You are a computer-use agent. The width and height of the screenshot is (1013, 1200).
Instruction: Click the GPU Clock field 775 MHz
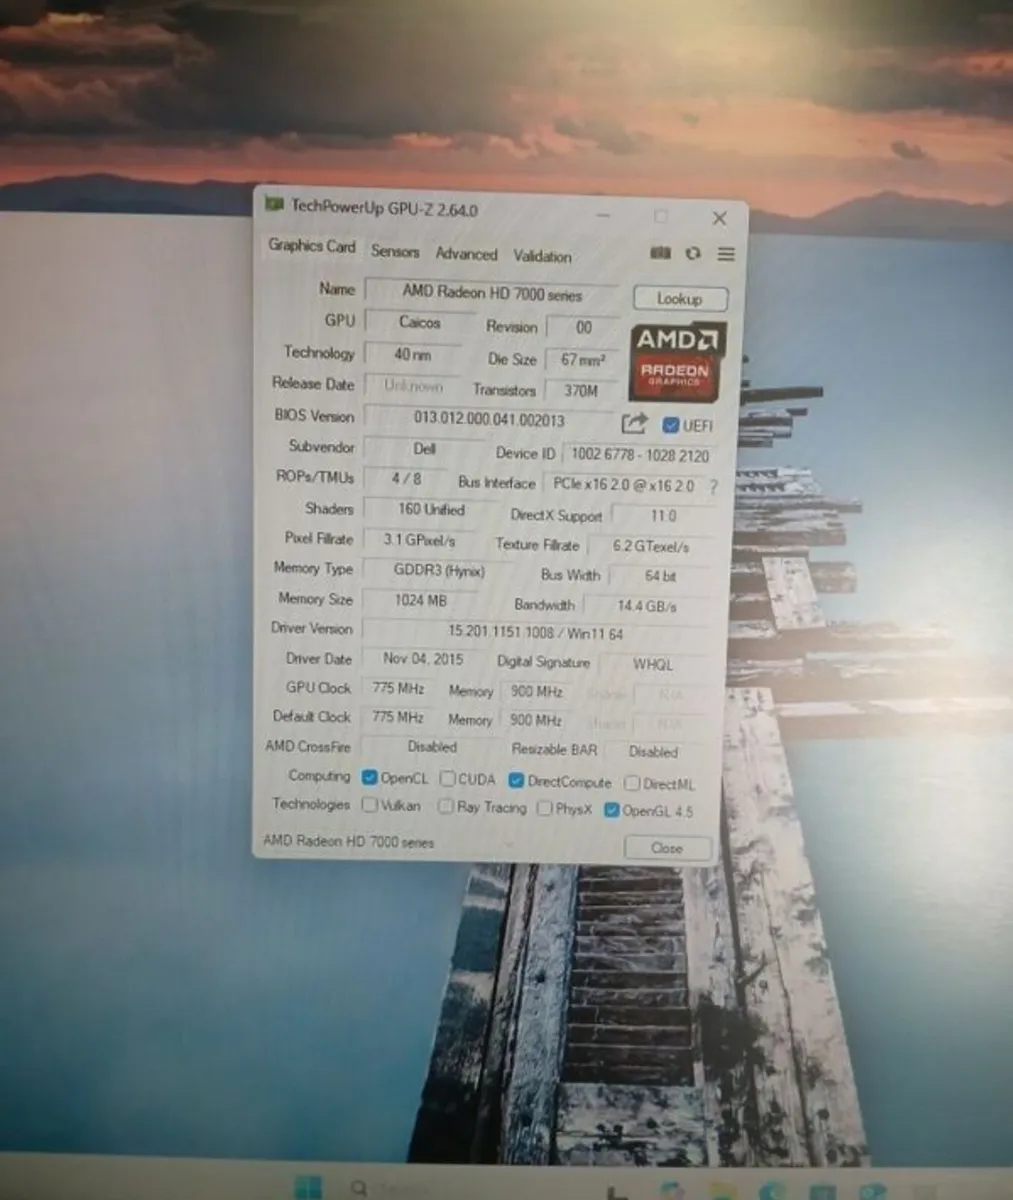(397, 688)
